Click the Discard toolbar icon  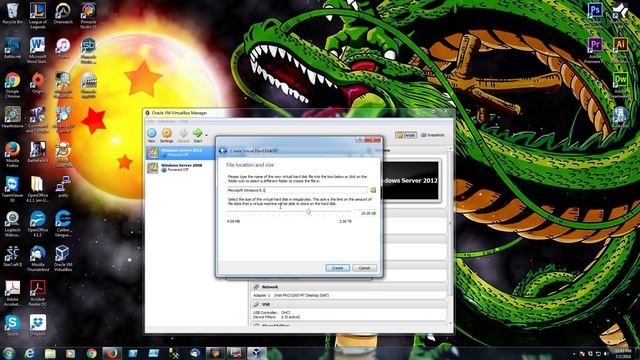[183, 135]
